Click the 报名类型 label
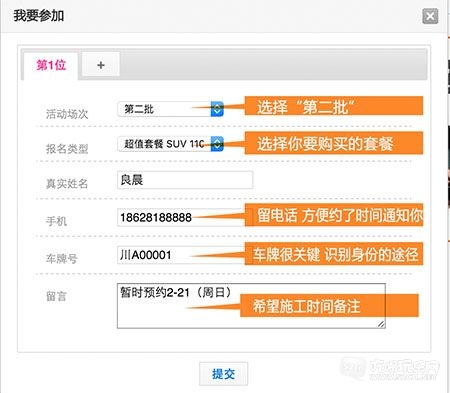Screen dimensions: 450x393 pos(67,149)
